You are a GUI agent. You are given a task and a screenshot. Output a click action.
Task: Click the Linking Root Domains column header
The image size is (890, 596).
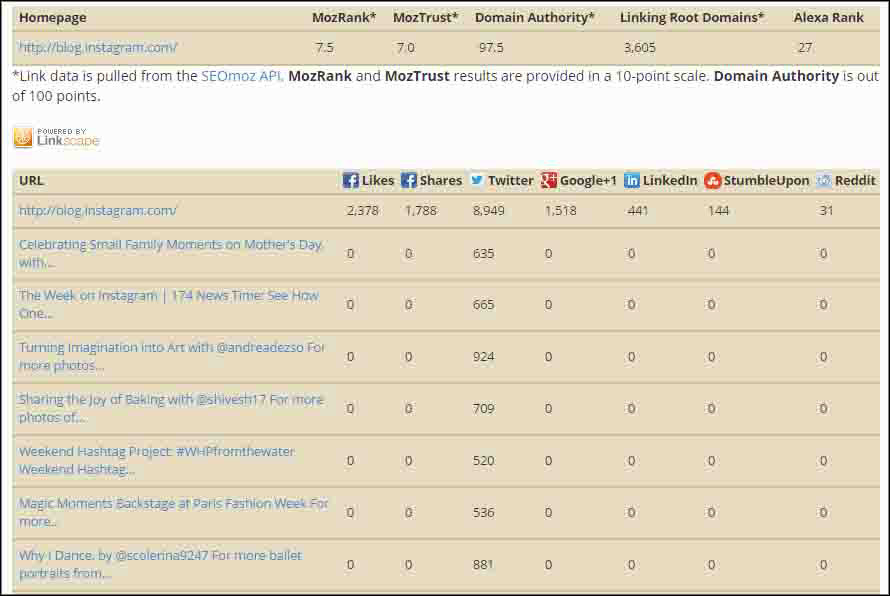coord(691,17)
